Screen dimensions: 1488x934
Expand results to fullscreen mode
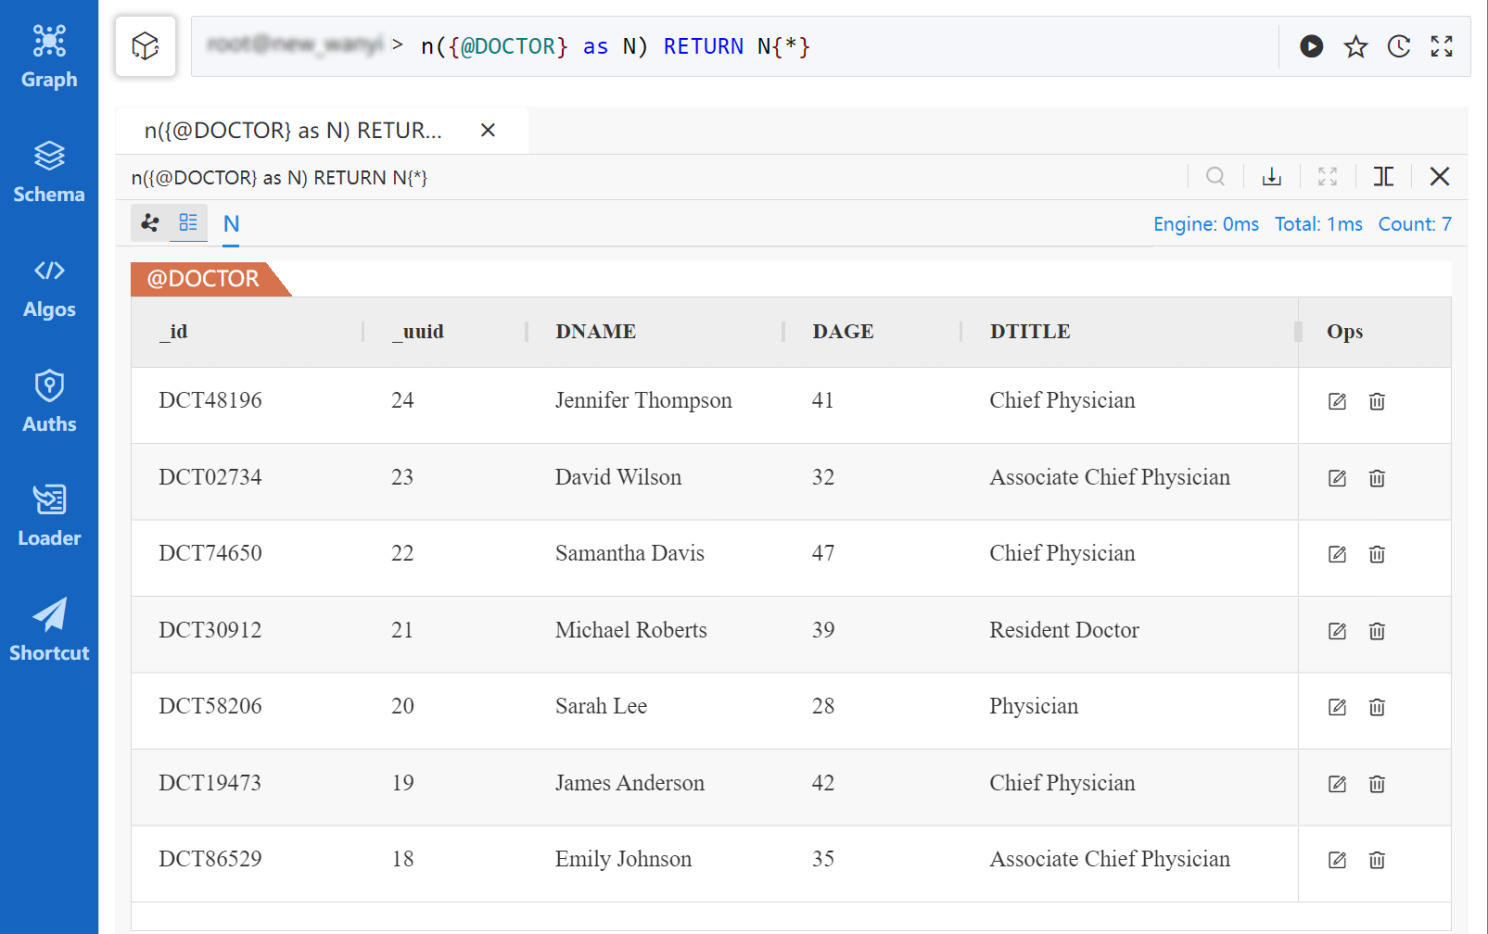click(1327, 176)
